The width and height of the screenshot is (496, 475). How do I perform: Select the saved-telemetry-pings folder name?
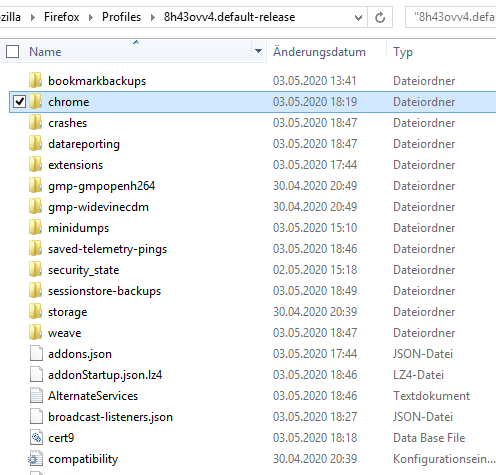(x=107, y=249)
